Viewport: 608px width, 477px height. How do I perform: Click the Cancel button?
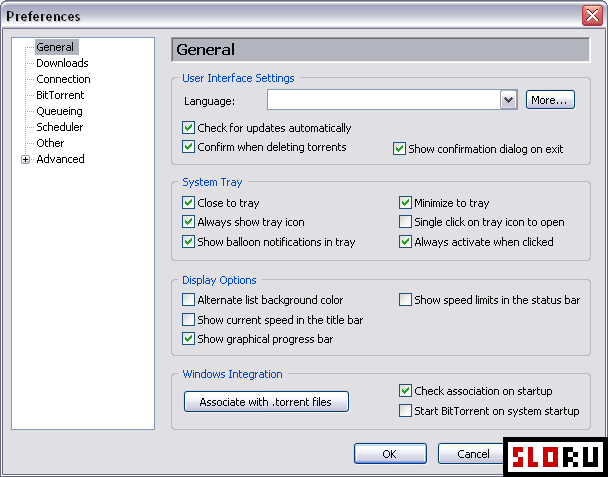pyautogui.click(x=471, y=454)
